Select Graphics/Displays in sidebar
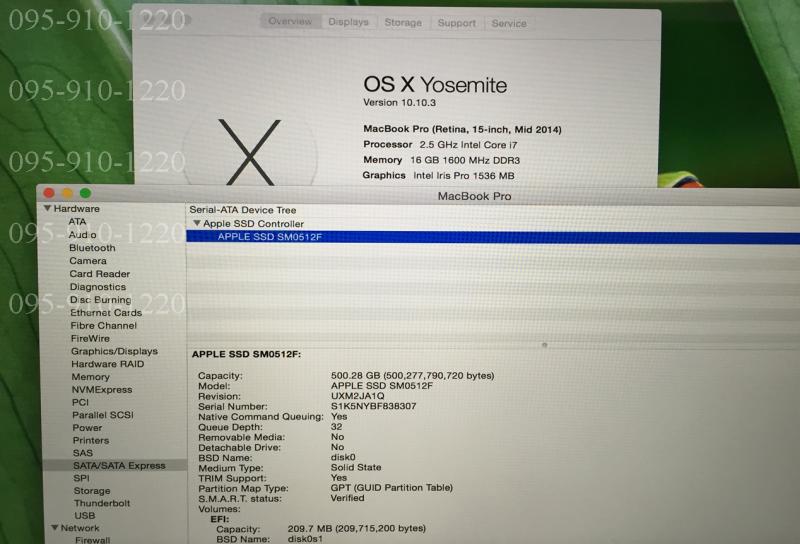The height and width of the screenshot is (544, 800). pos(114,351)
